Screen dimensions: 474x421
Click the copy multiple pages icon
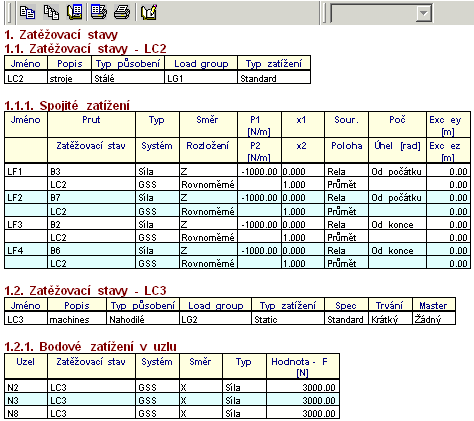tap(51, 13)
